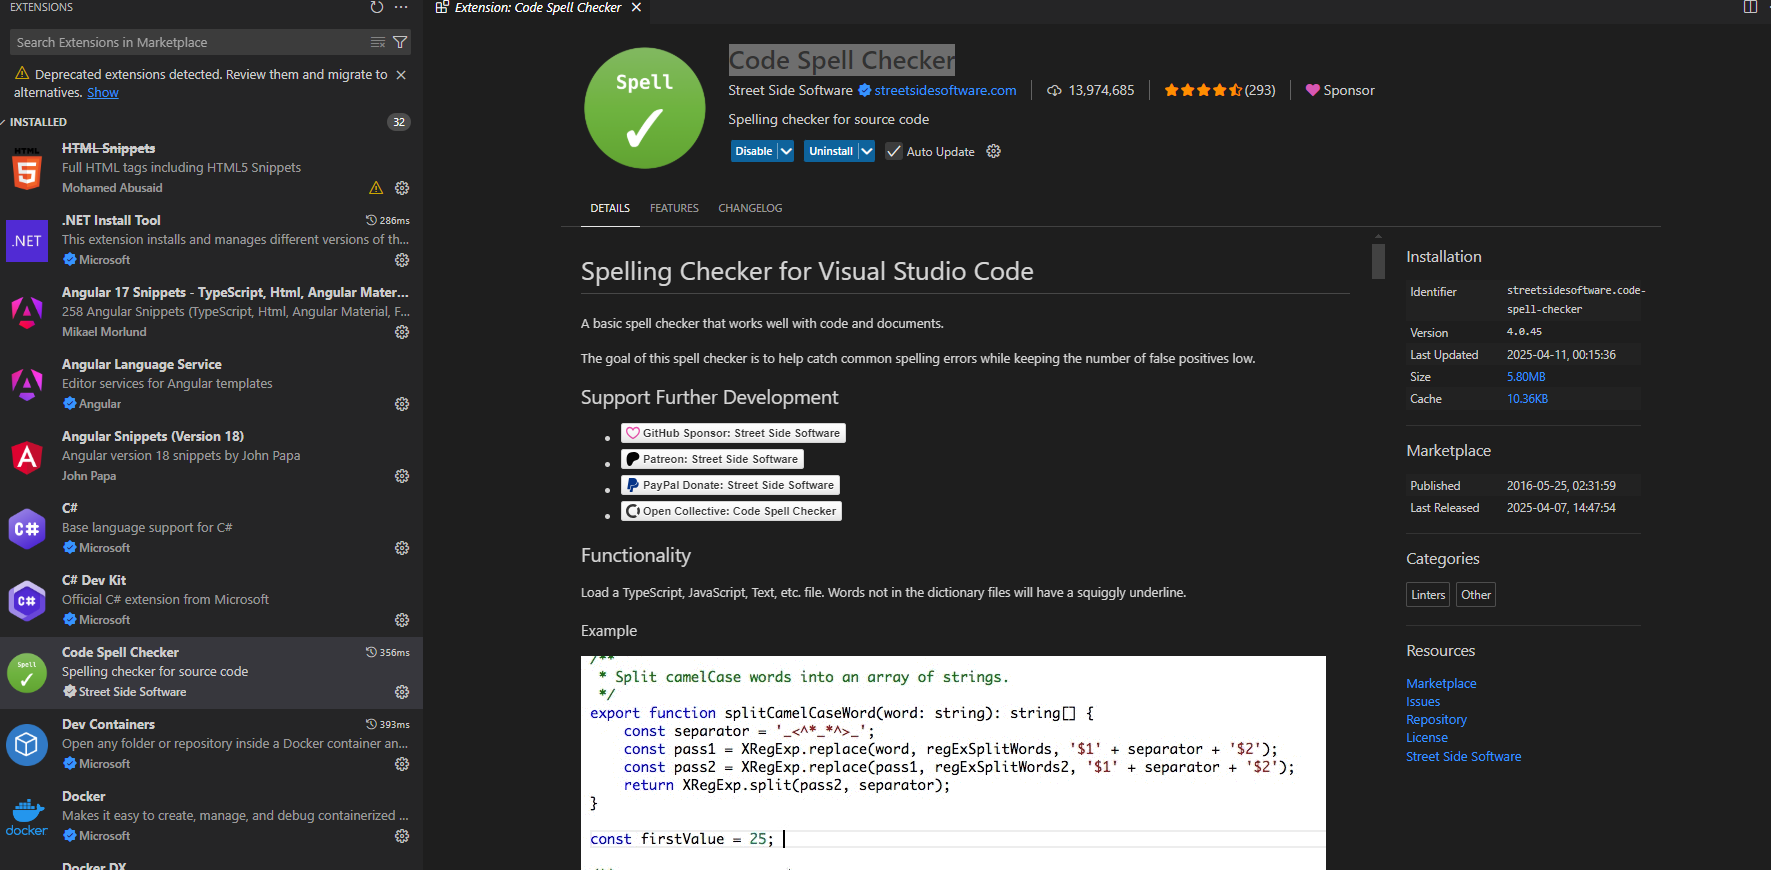Open the Marketplace resource link
Screen dimensions: 1771x870
point(1441,684)
